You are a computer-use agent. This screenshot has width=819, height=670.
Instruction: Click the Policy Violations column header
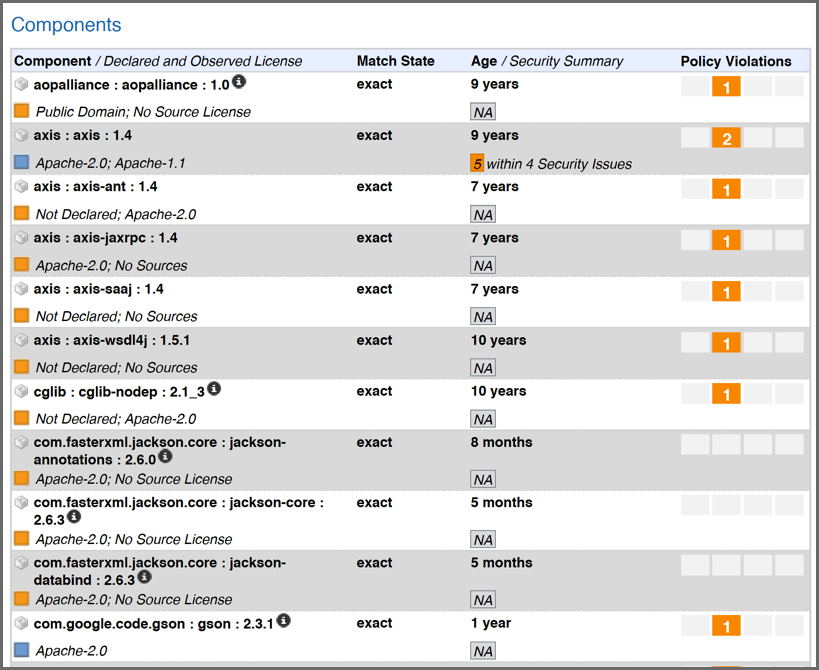(735, 61)
